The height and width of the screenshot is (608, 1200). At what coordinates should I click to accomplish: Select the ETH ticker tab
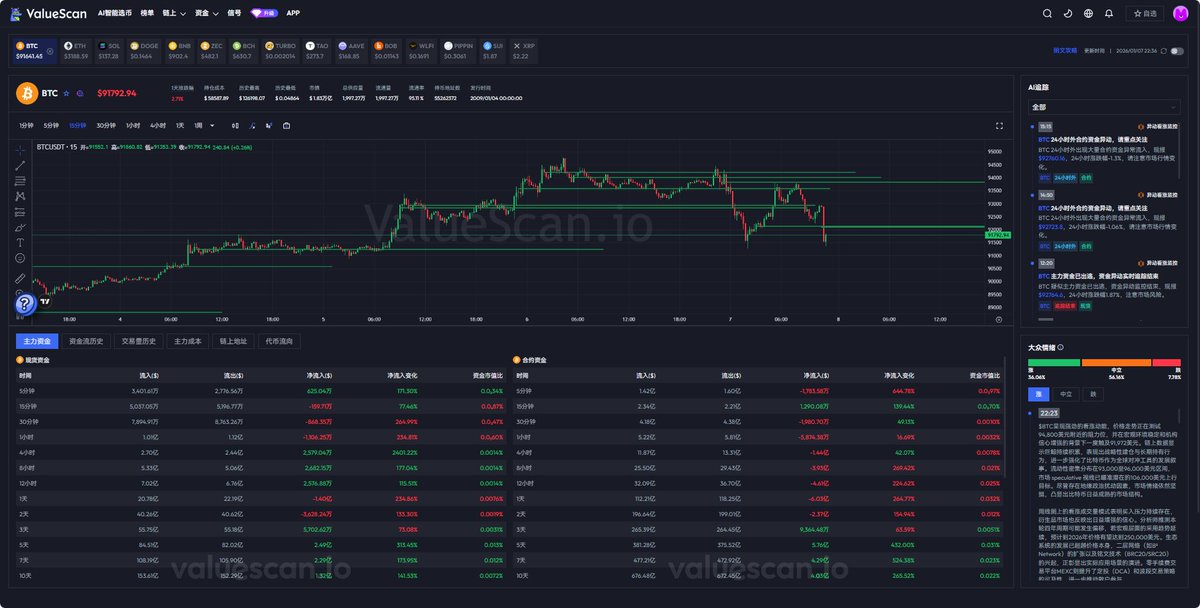point(76,50)
